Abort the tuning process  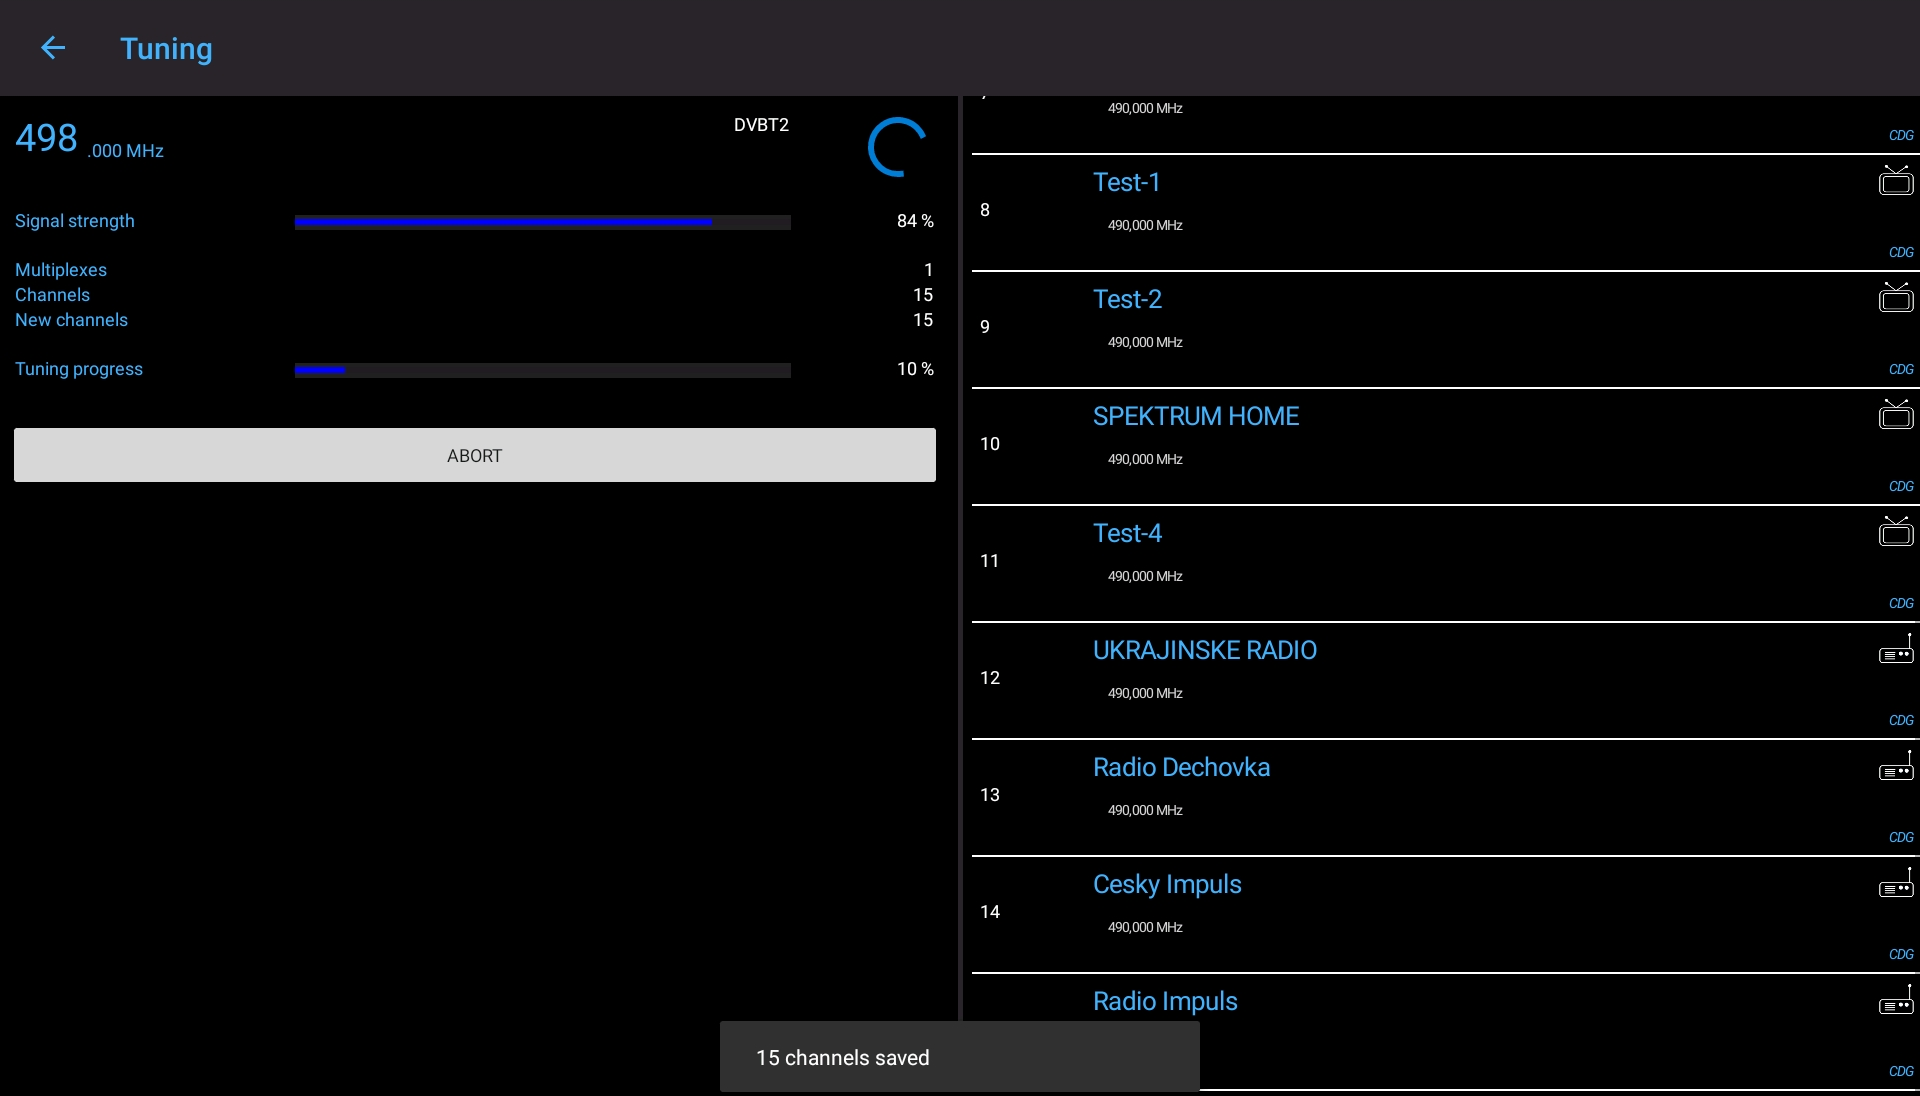pyautogui.click(x=475, y=455)
